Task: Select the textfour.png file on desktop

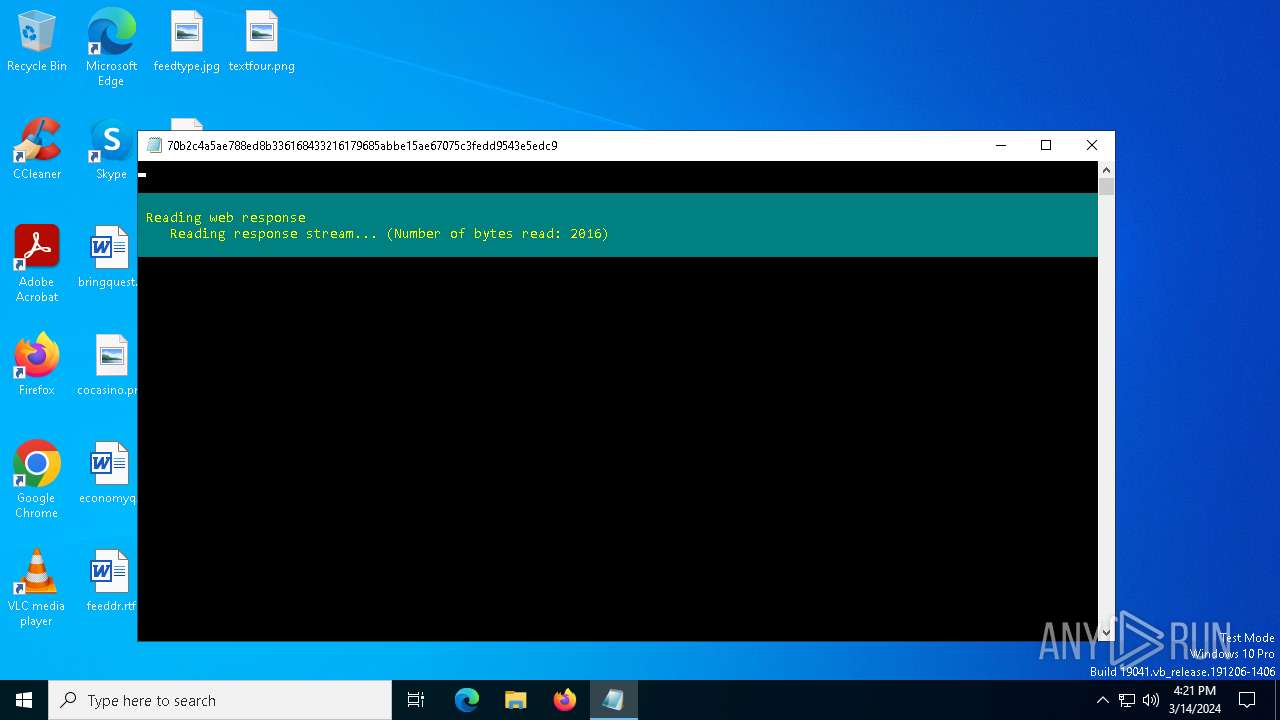Action: point(262,42)
